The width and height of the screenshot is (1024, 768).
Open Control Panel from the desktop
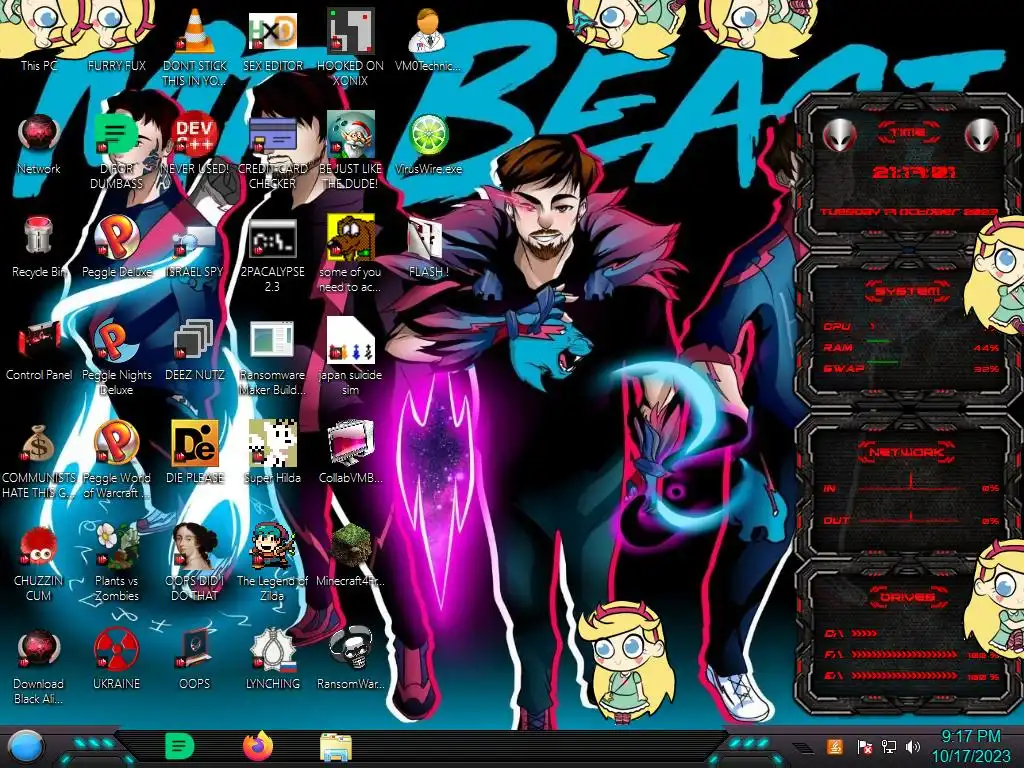pyautogui.click(x=39, y=349)
